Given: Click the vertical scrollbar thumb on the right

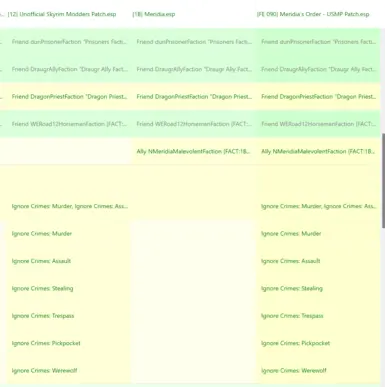Looking at the screenshot, I should pyautogui.click(x=383, y=180).
